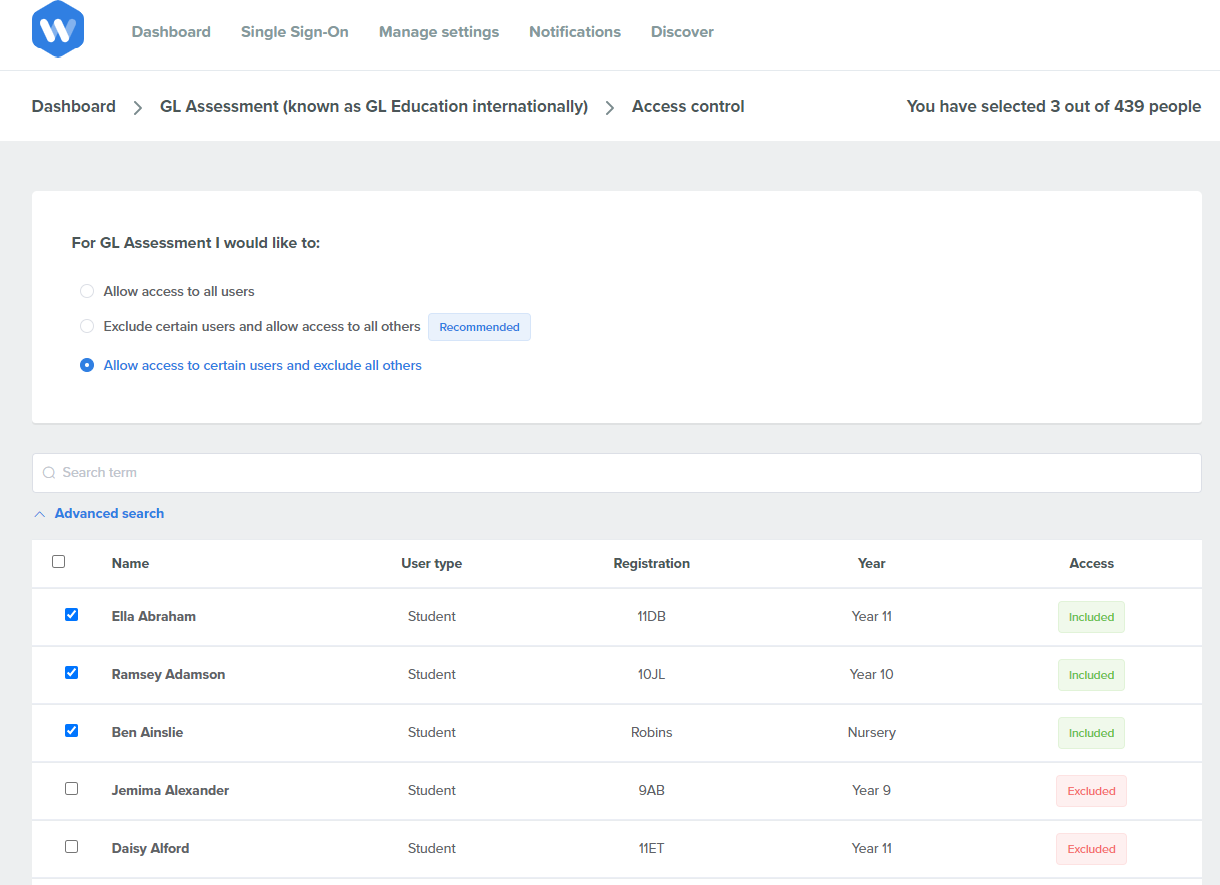
Task: Click Daisy Alford's Excluded badge
Action: click(x=1091, y=849)
